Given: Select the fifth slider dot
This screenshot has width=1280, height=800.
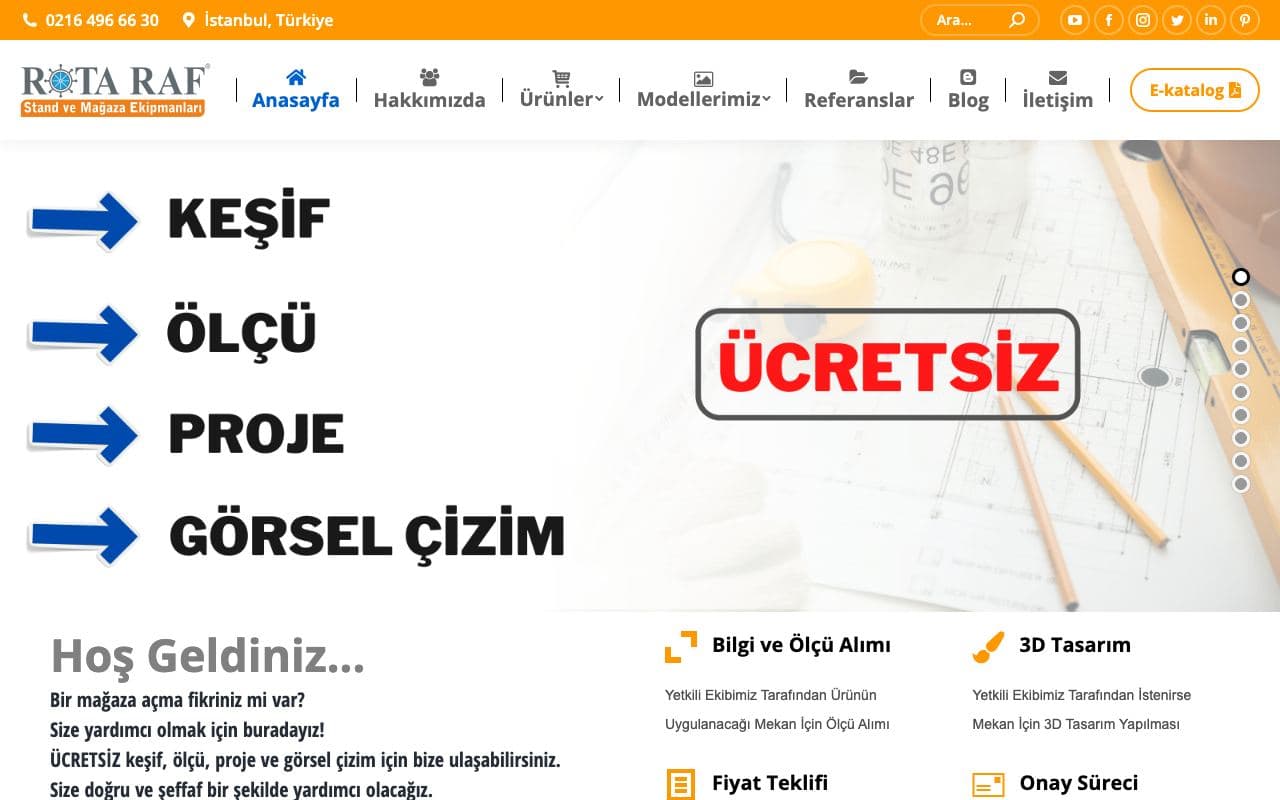Looking at the screenshot, I should [1241, 369].
